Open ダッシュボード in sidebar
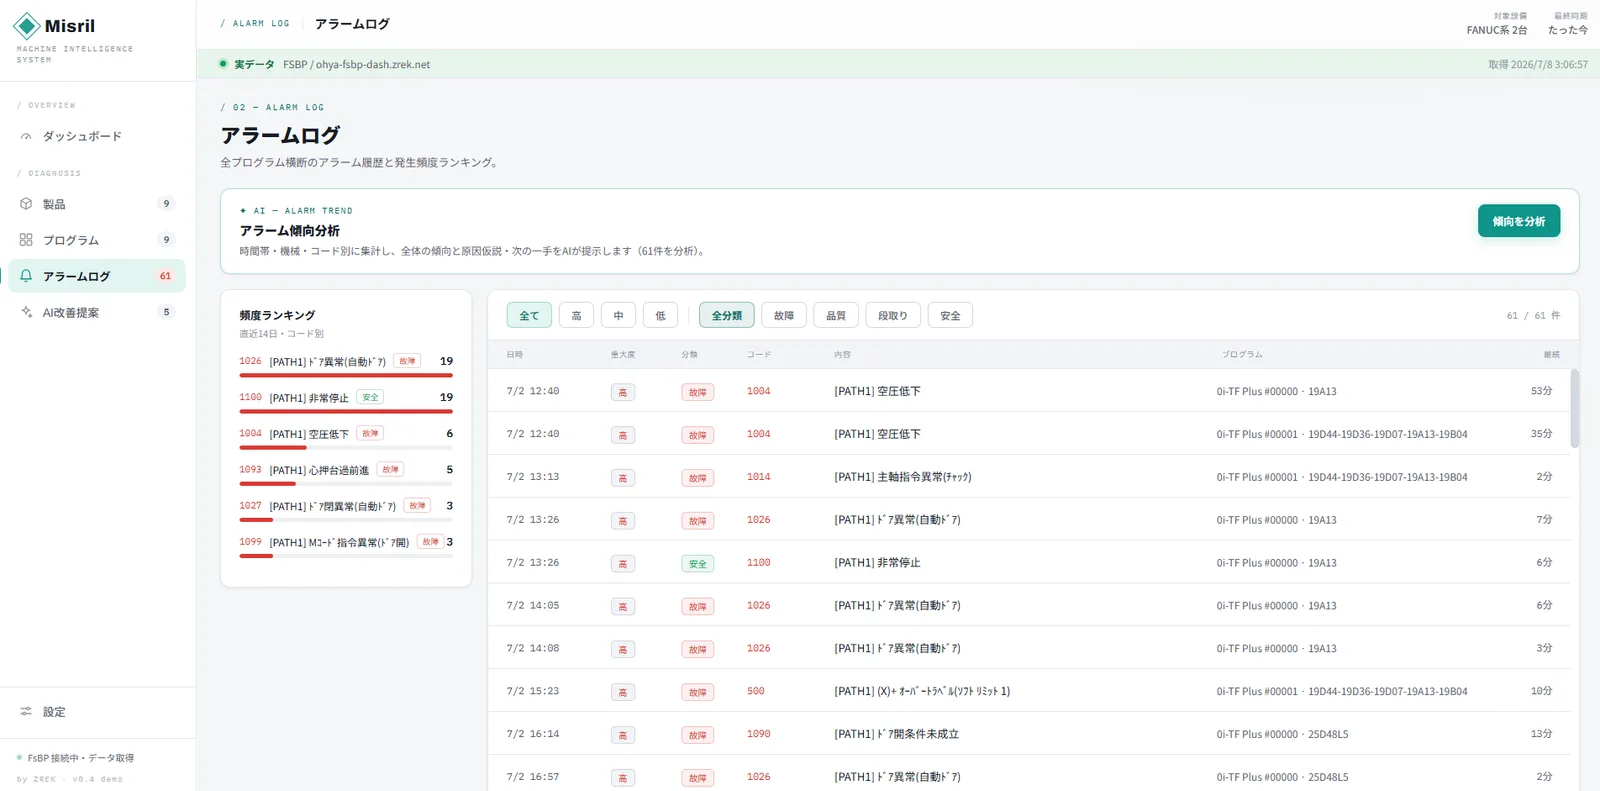This screenshot has width=1600, height=791. click(97, 136)
